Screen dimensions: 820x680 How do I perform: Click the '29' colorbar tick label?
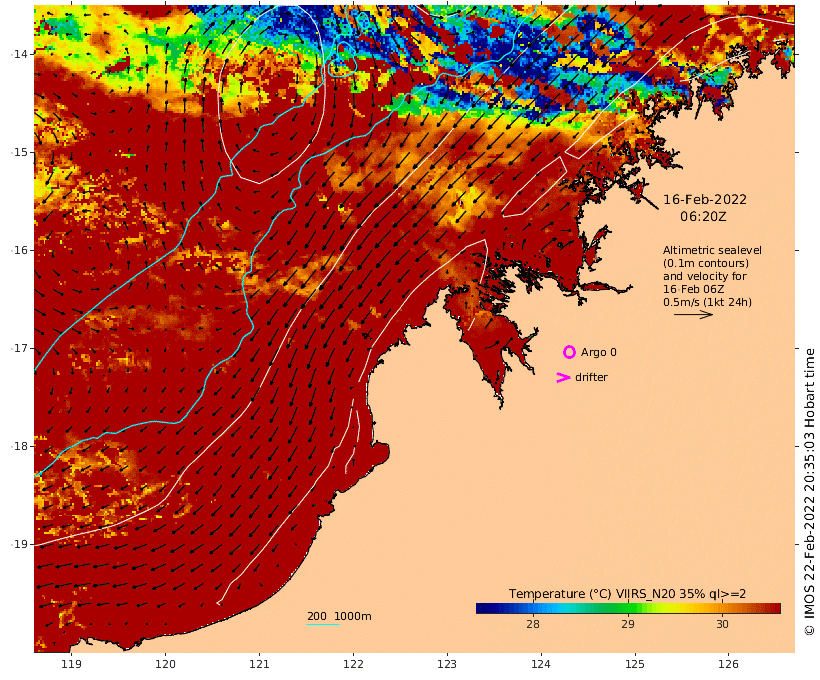pyautogui.click(x=628, y=624)
